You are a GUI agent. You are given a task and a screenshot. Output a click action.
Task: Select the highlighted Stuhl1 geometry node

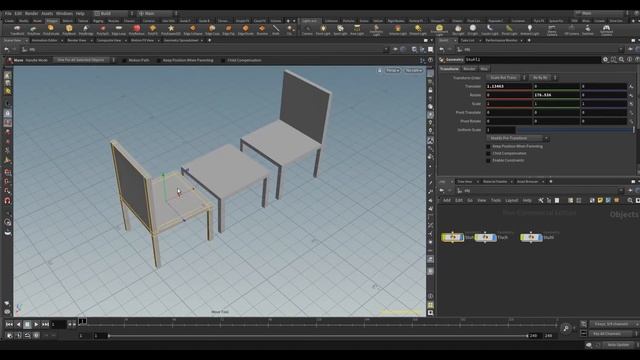coord(452,237)
